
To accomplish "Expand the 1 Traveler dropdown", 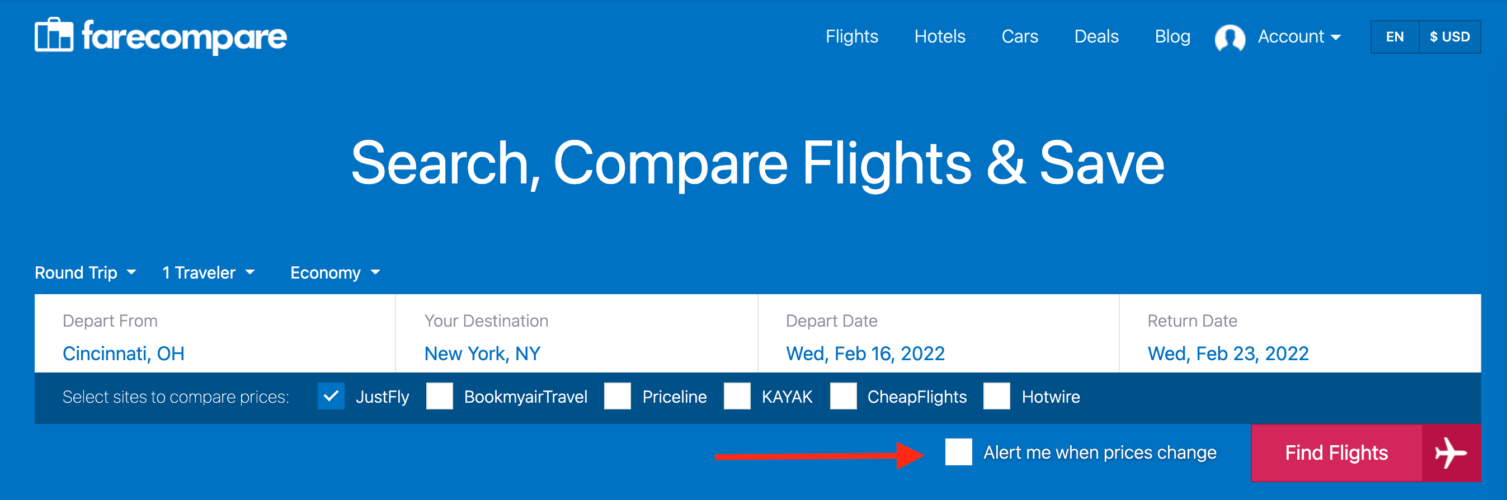I will 209,272.
